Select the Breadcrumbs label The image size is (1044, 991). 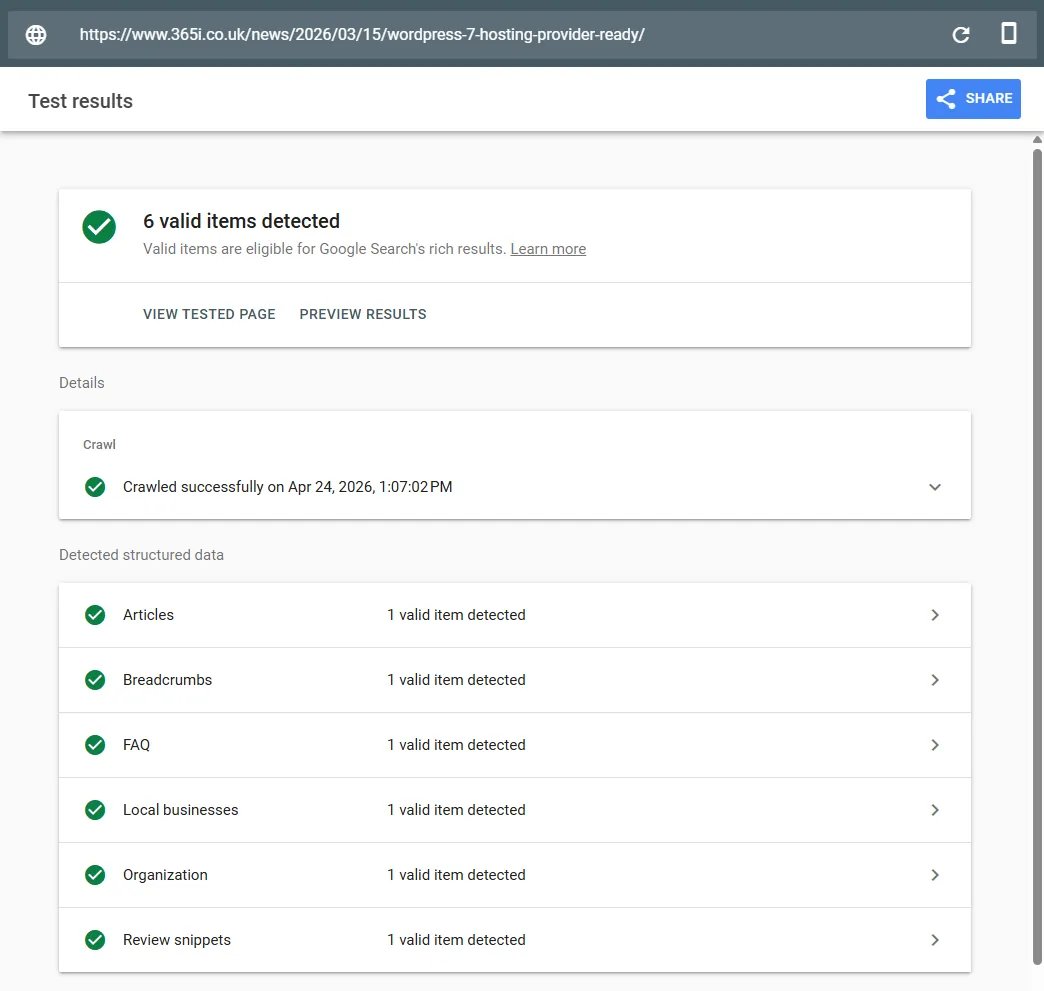[167, 680]
